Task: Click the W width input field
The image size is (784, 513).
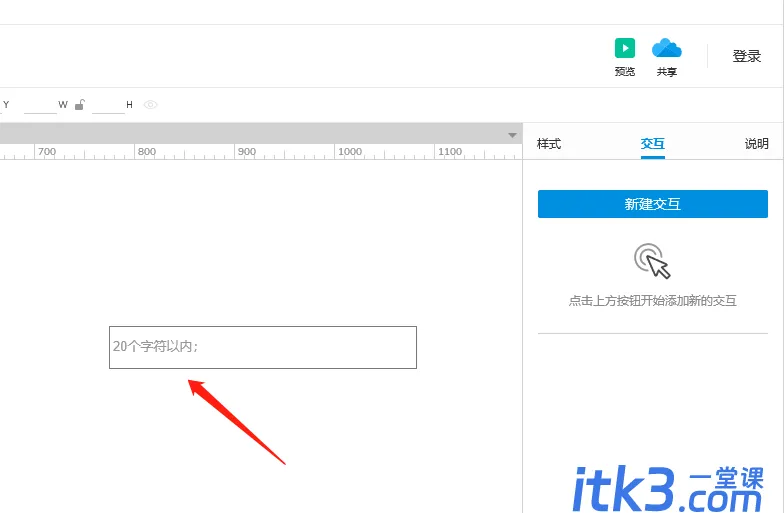Action: pos(40,105)
